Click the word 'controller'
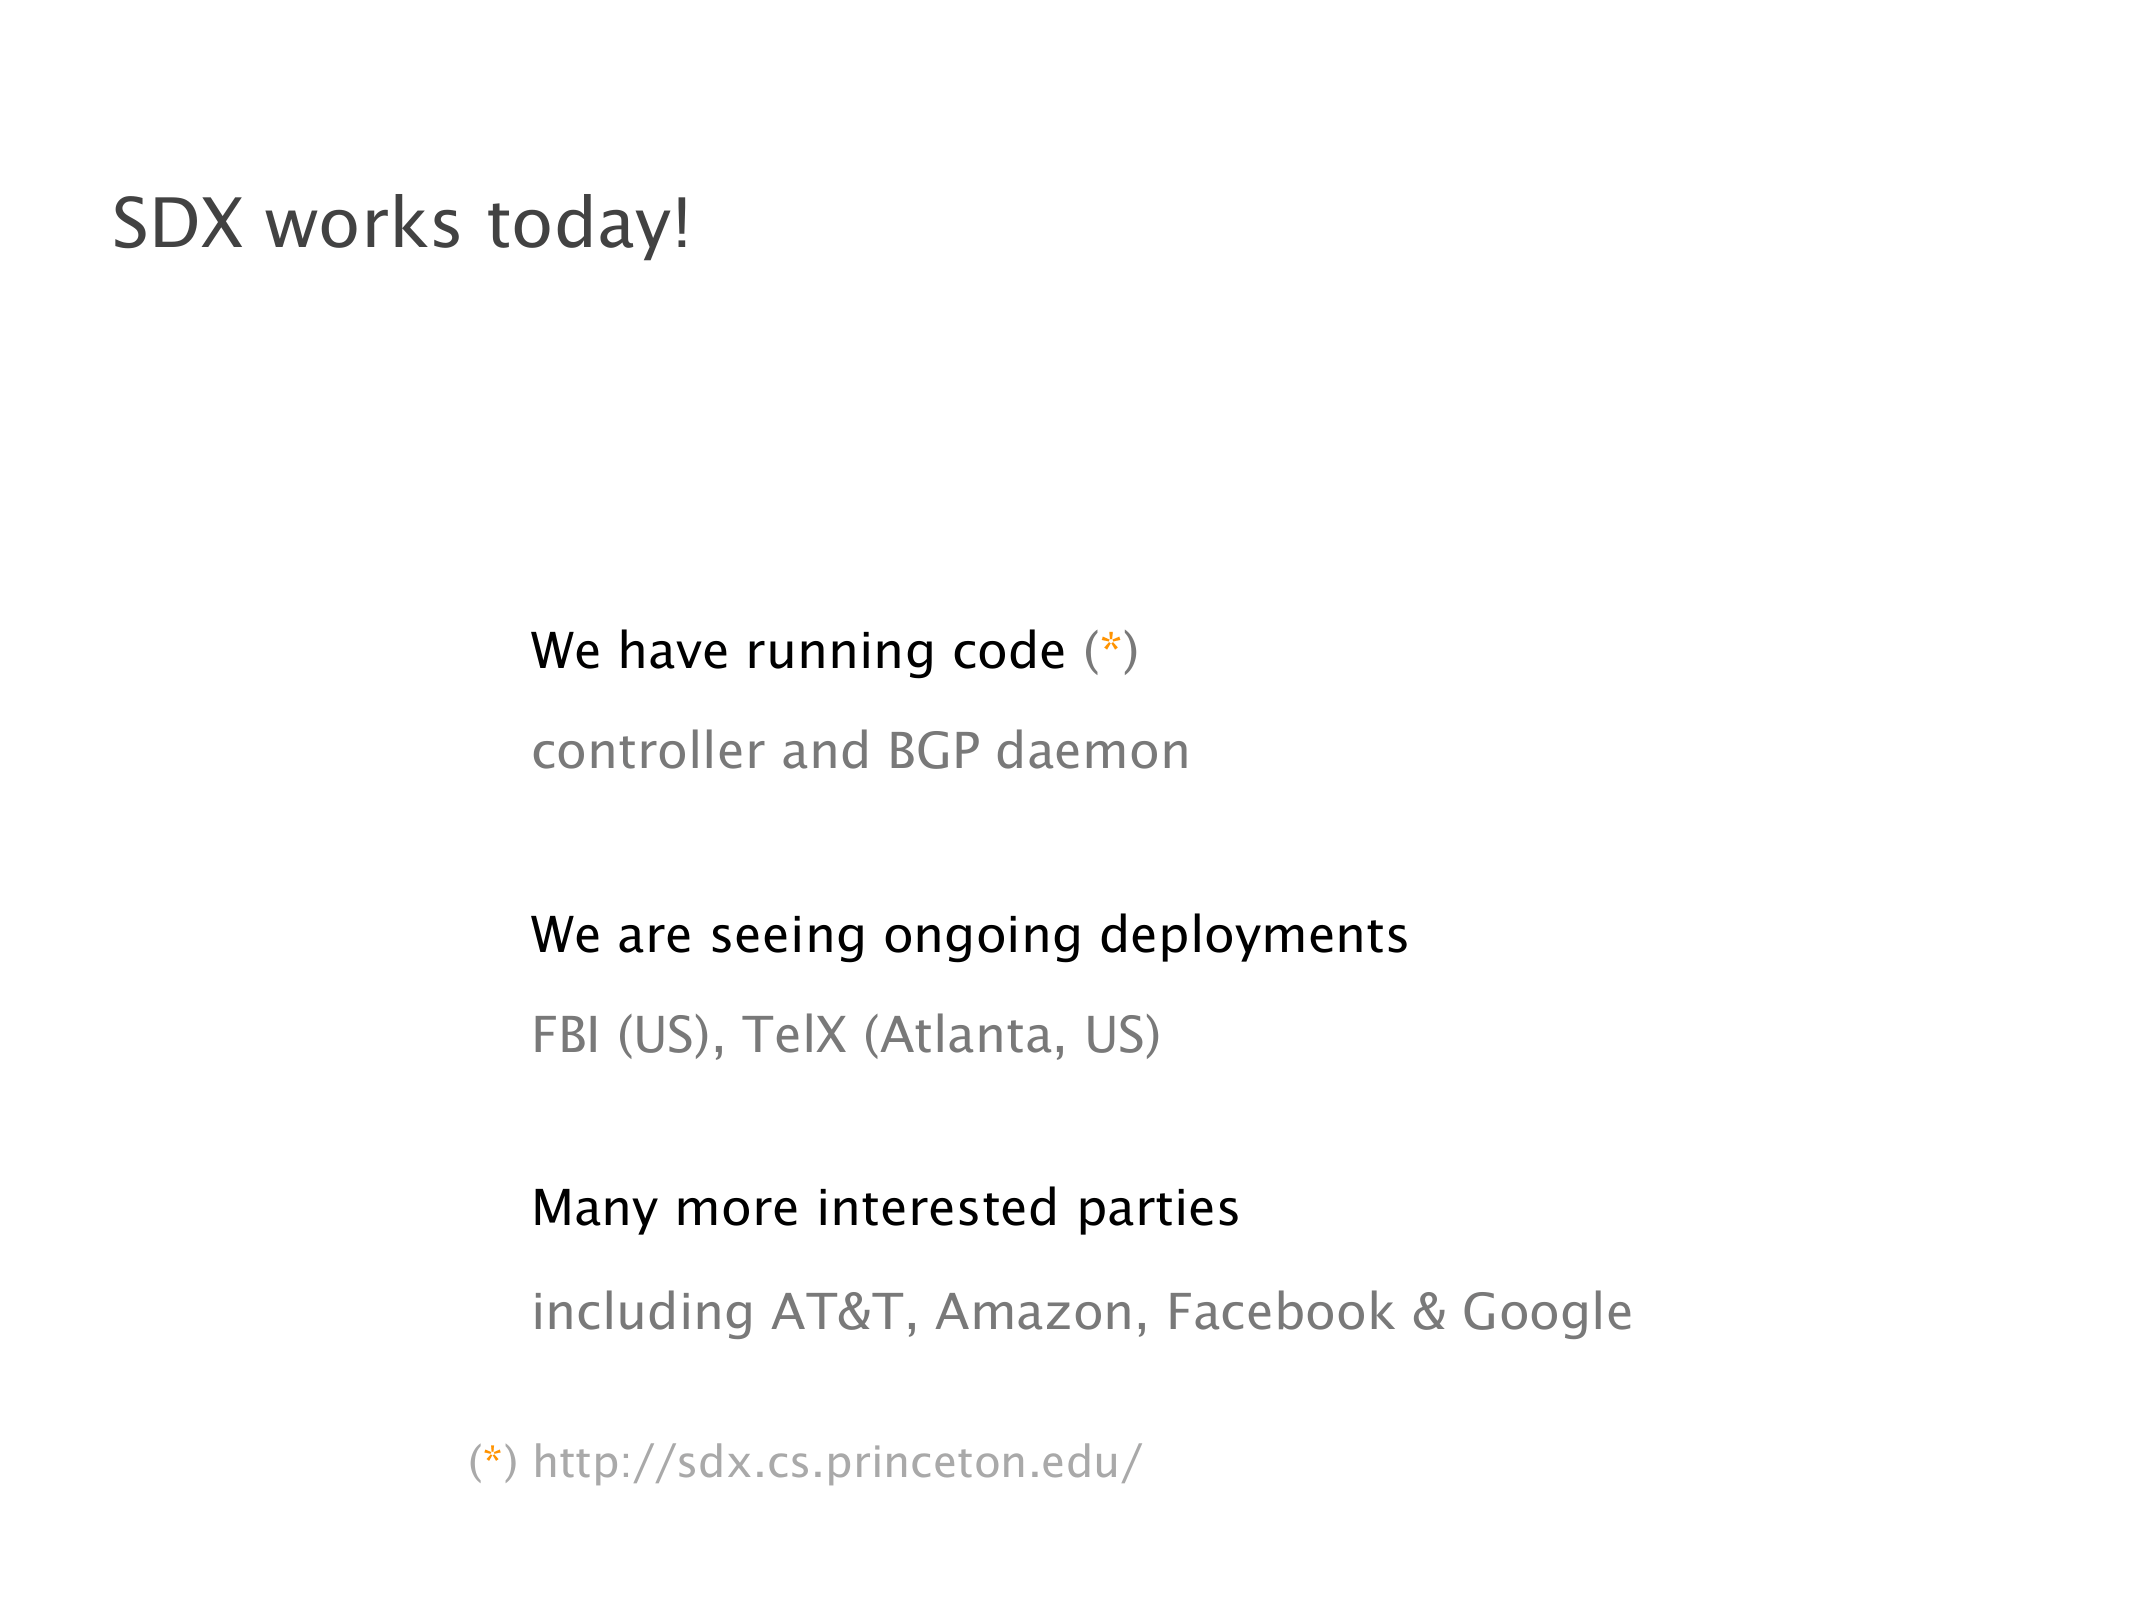 coord(648,751)
